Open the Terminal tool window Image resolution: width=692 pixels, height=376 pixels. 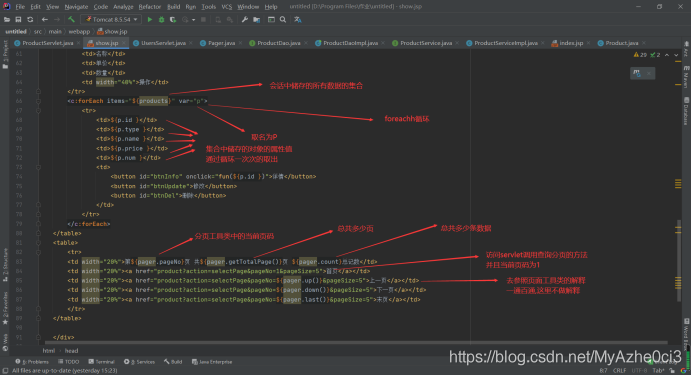click(x=102, y=362)
